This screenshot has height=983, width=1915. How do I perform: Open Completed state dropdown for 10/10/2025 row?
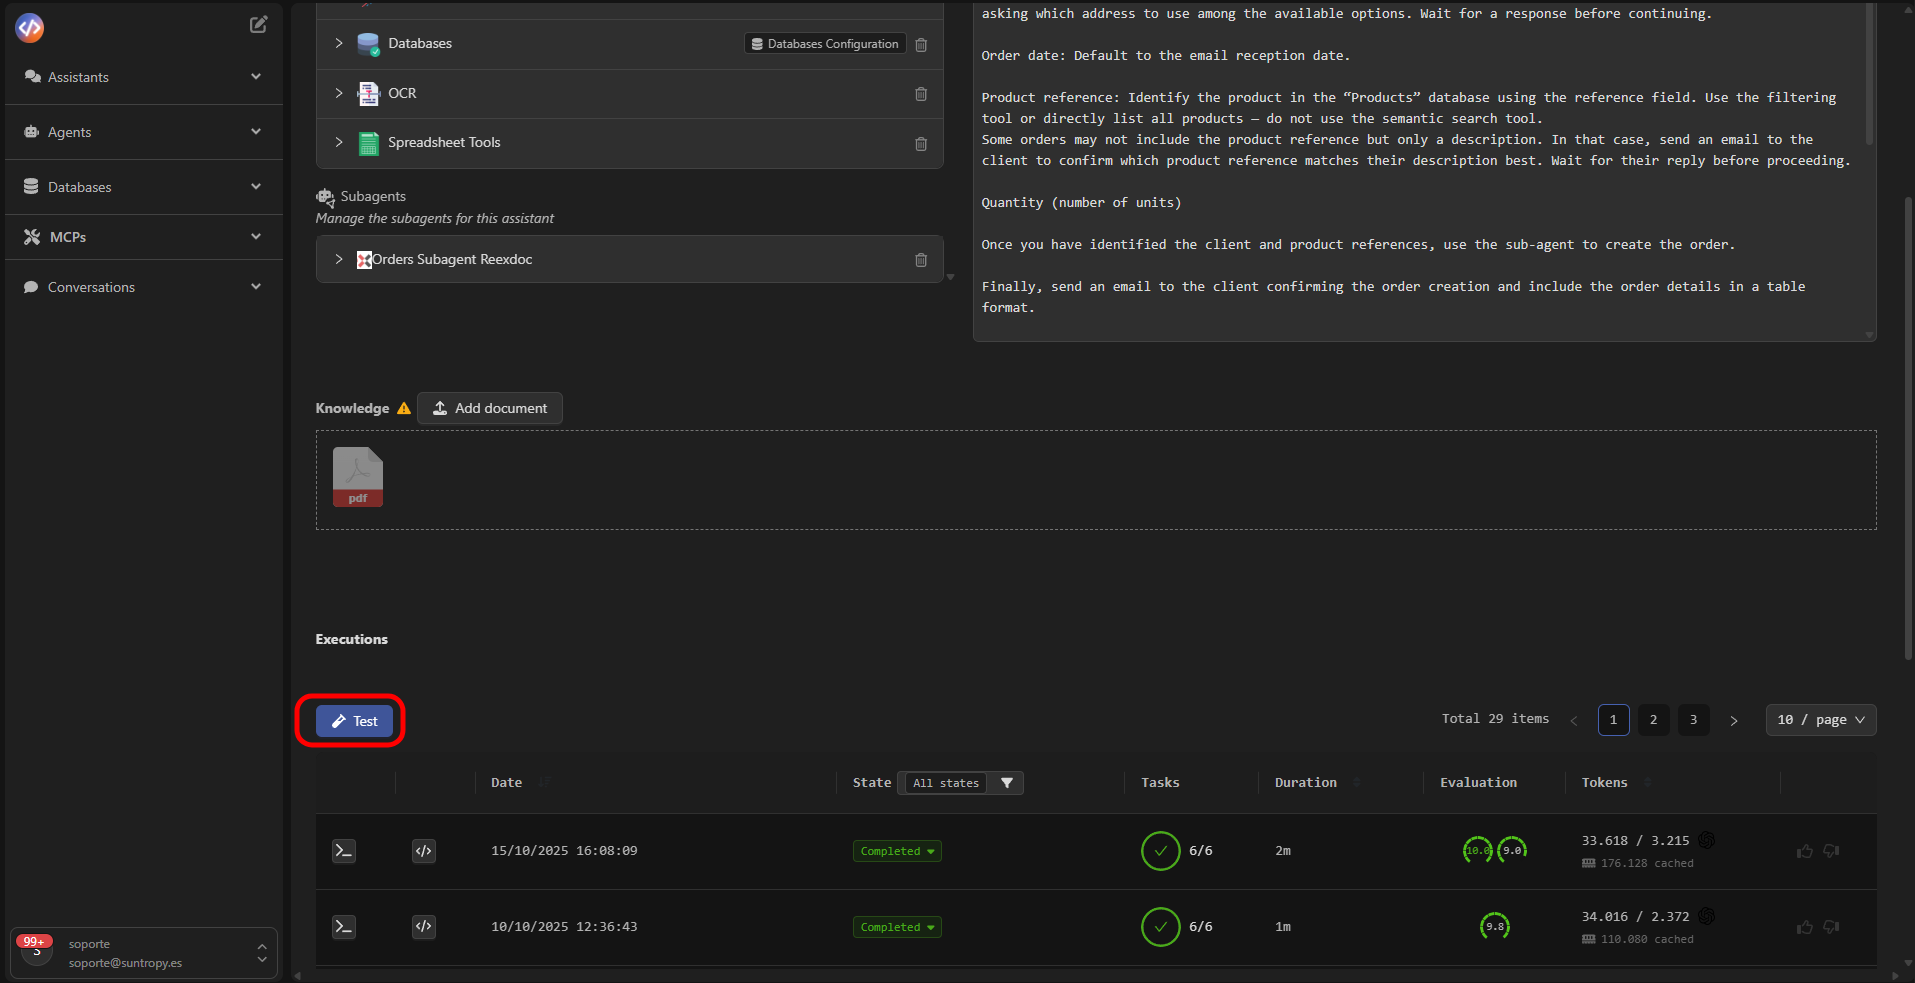(x=897, y=927)
